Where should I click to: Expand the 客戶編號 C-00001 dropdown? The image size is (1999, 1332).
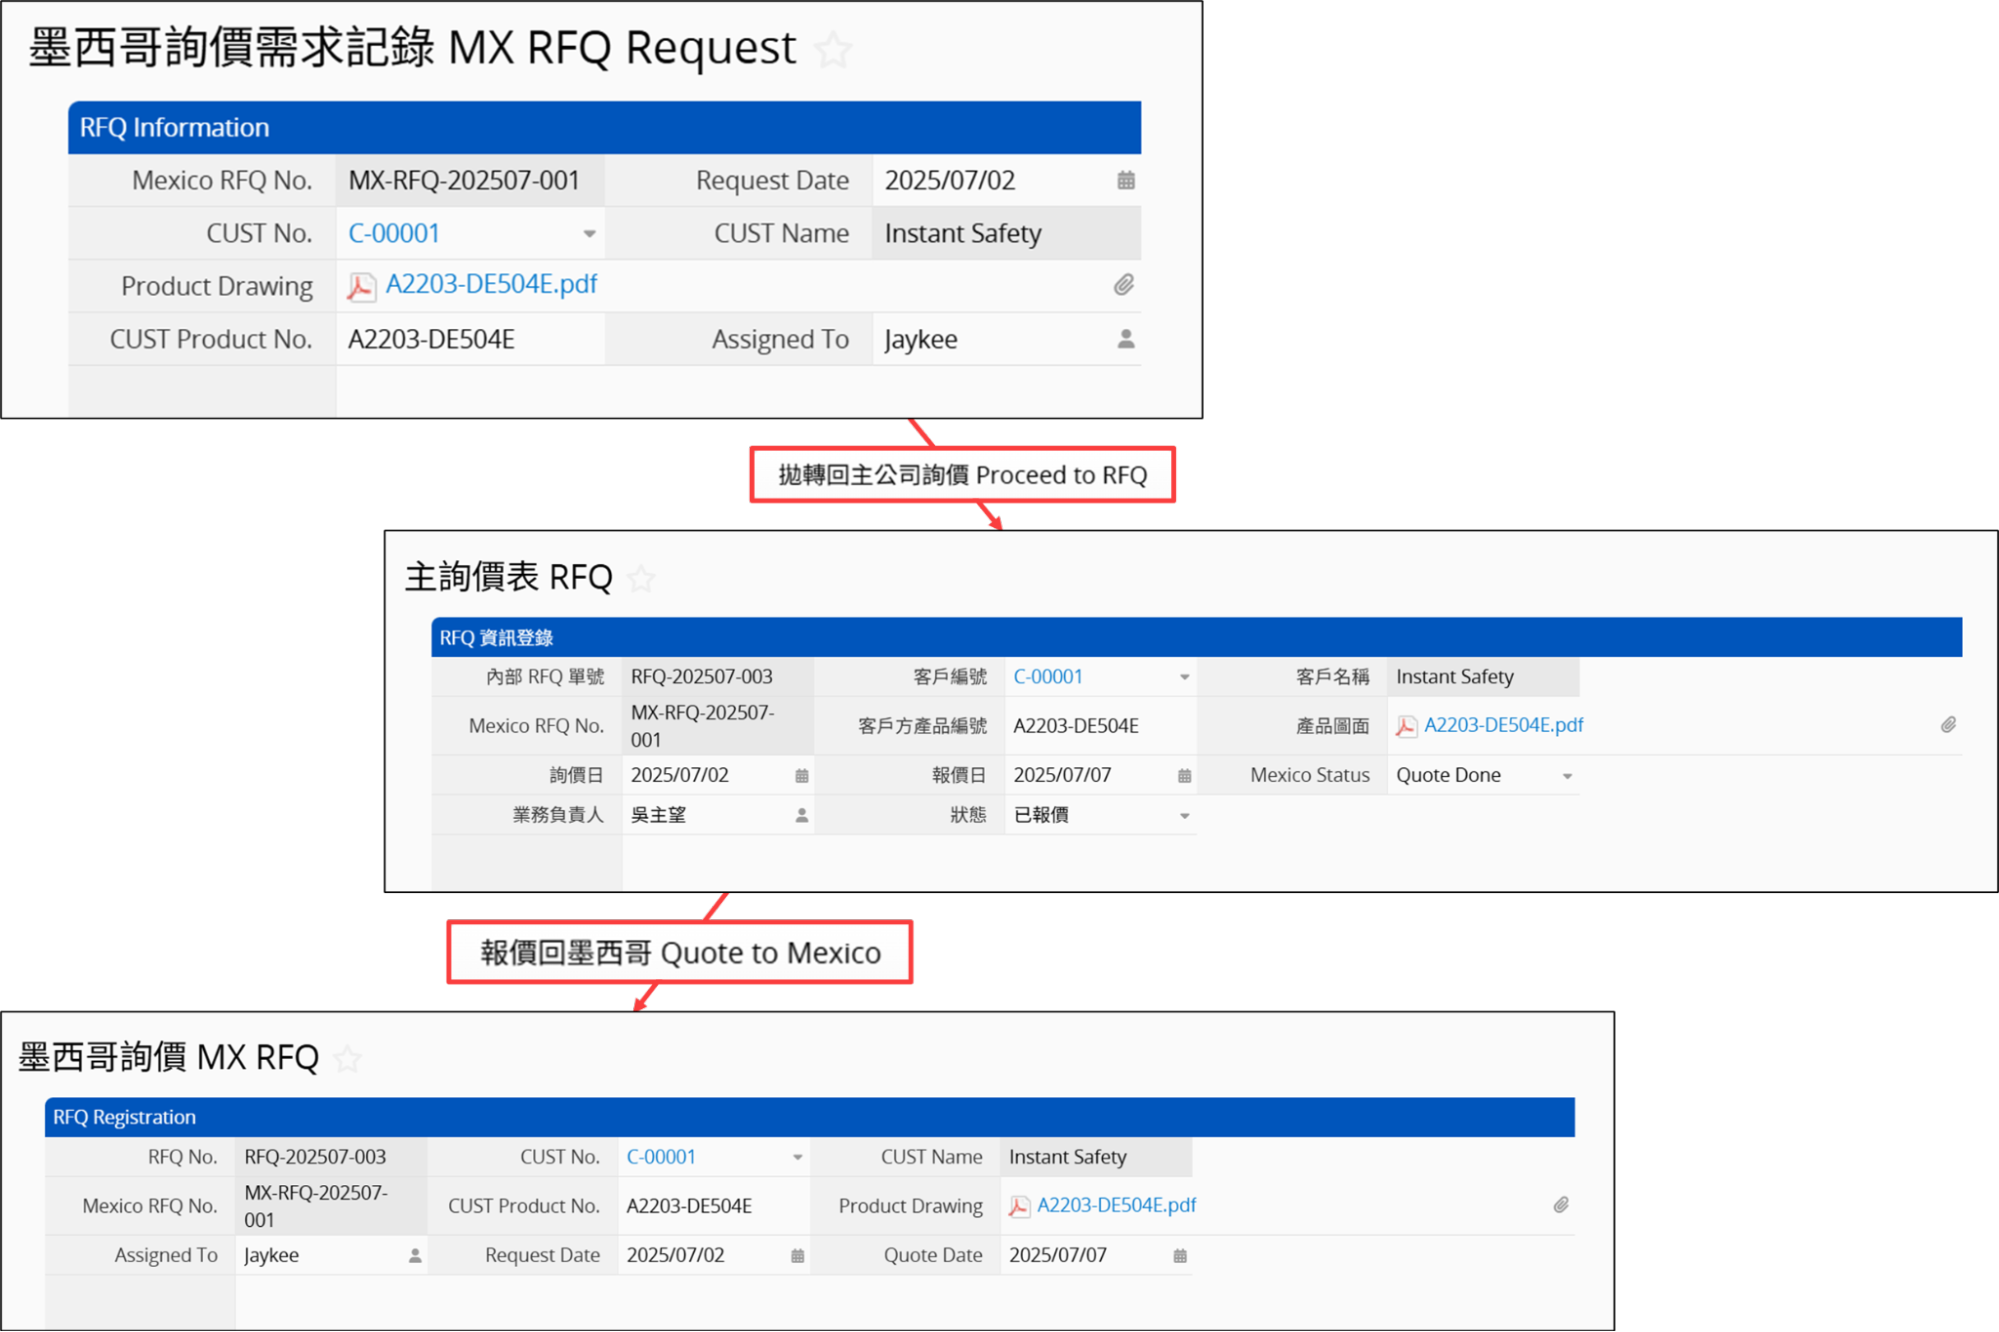[1184, 678]
